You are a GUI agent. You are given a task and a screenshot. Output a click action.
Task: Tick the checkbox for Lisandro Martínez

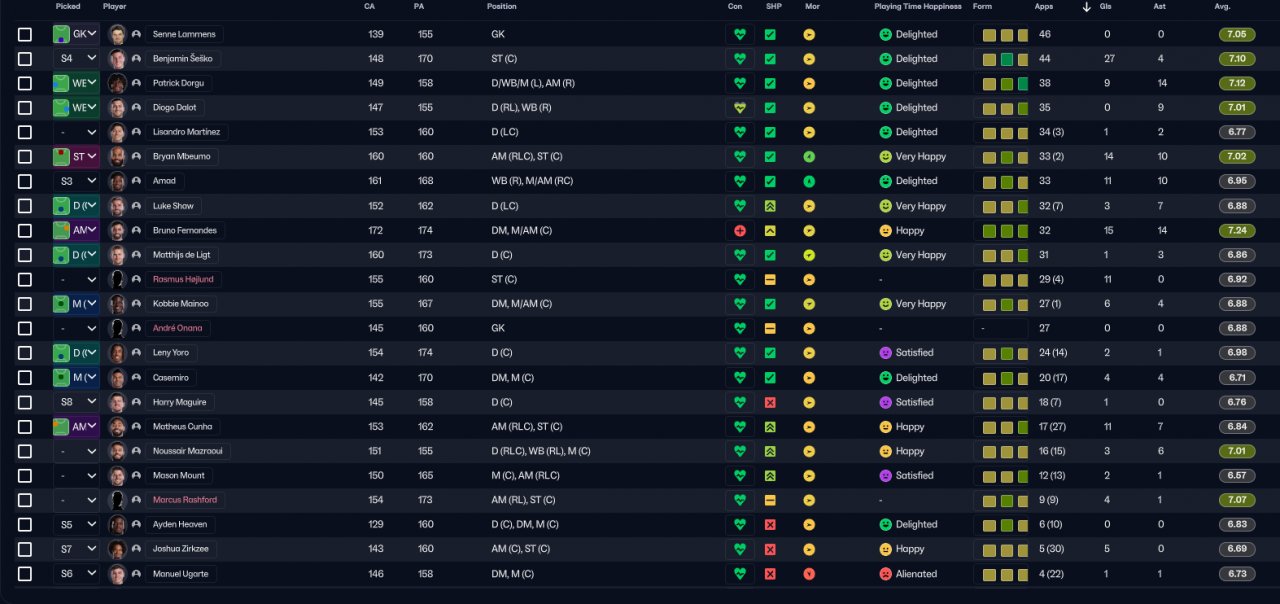pos(25,132)
